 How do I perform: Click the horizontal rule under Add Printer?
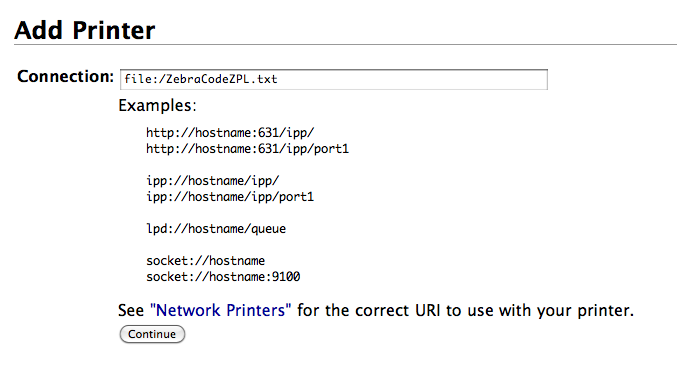pos(345,44)
